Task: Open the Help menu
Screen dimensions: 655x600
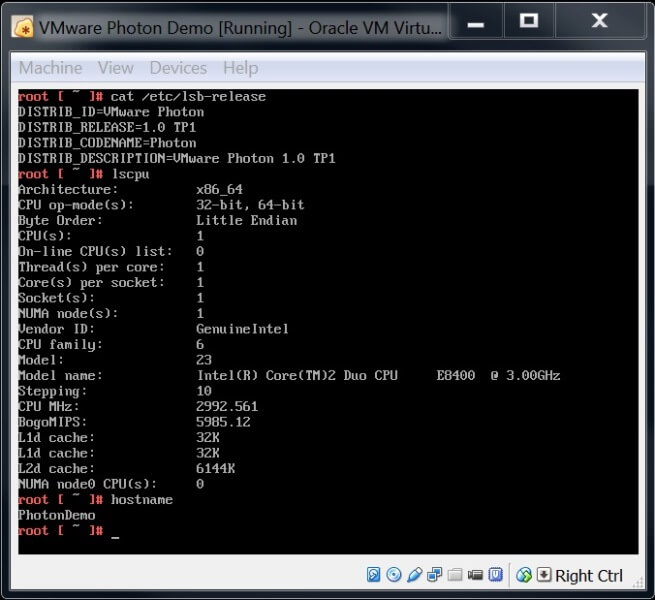Action: pos(240,68)
